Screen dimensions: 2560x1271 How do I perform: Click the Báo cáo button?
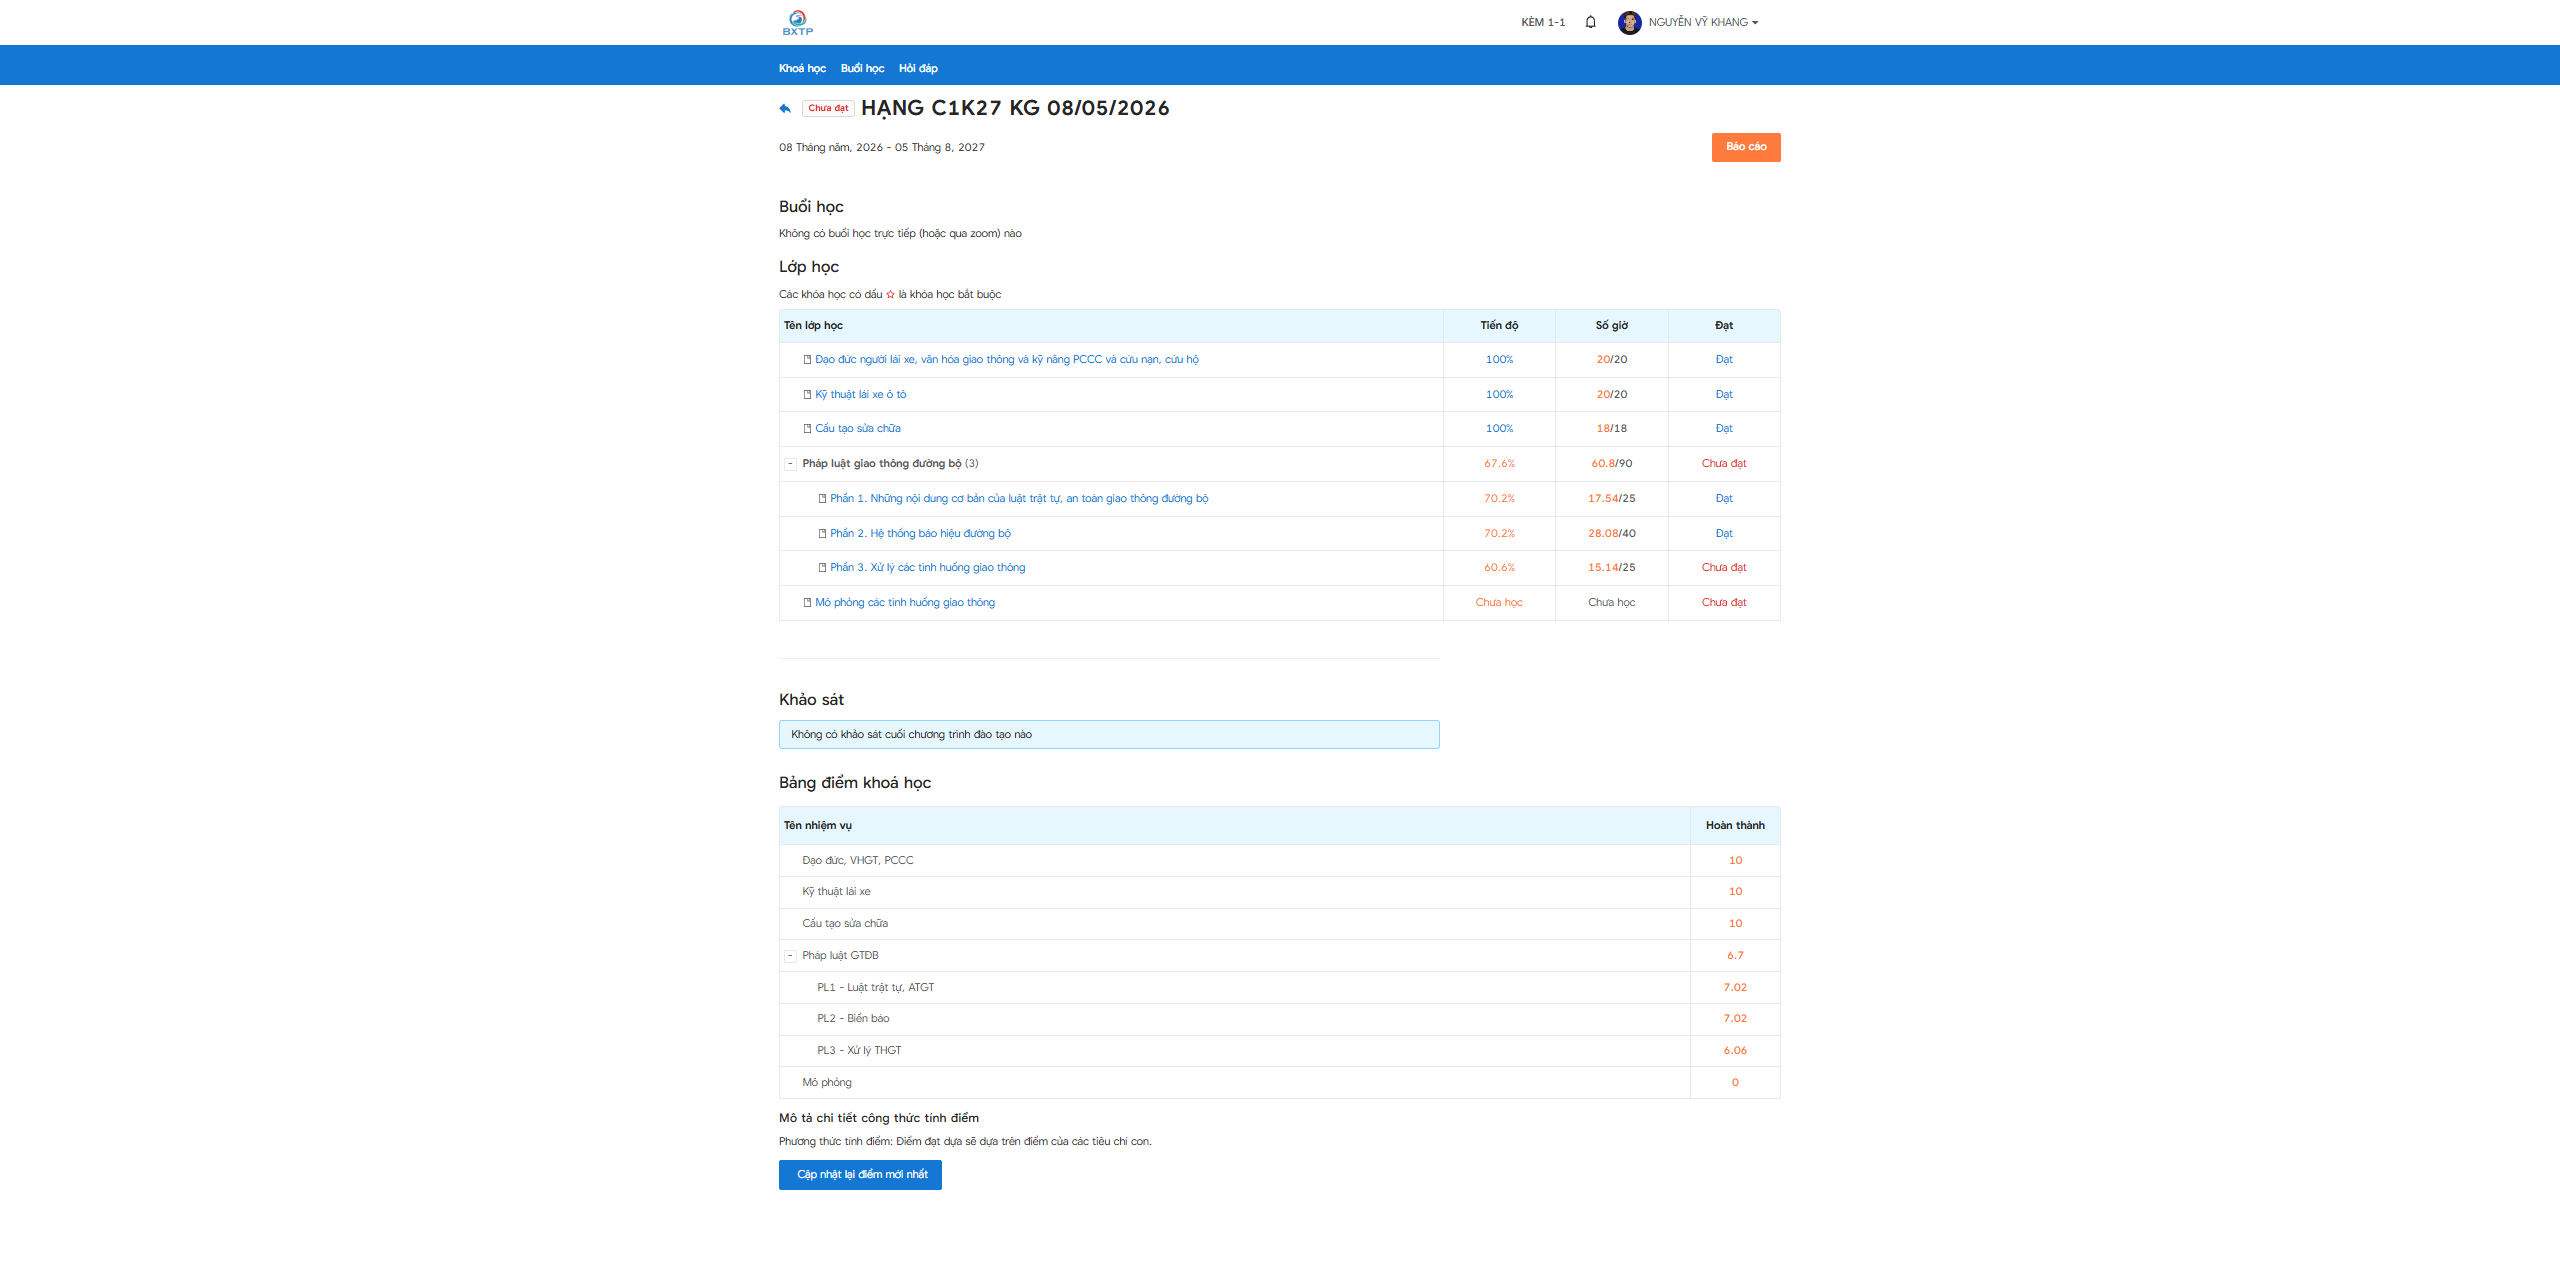coord(1746,147)
